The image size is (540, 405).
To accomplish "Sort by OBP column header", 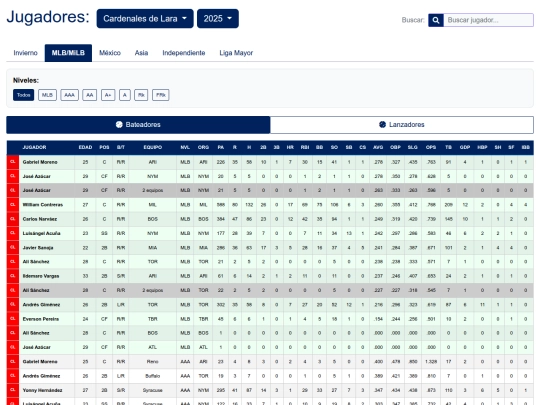I will click(x=395, y=147).
